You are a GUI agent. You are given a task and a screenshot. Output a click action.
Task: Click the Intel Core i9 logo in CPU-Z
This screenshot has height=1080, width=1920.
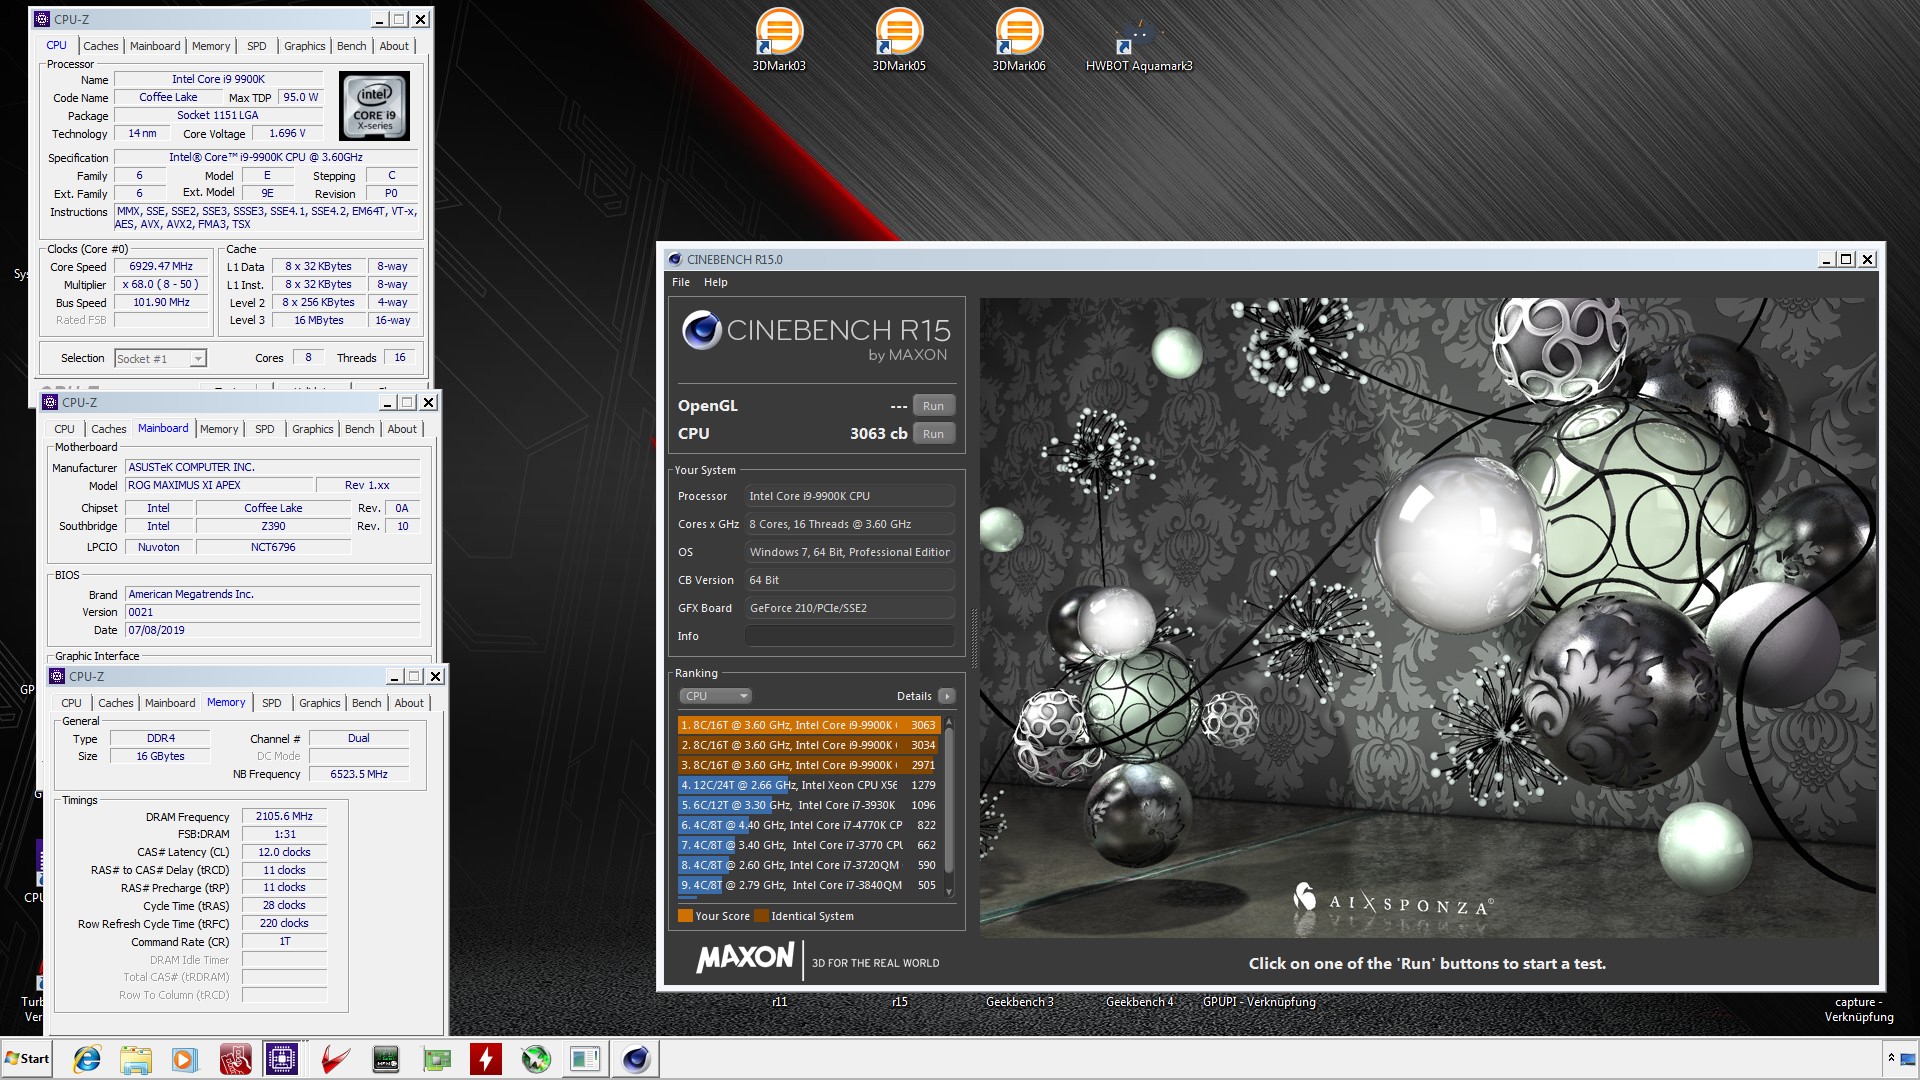coord(374,106)
